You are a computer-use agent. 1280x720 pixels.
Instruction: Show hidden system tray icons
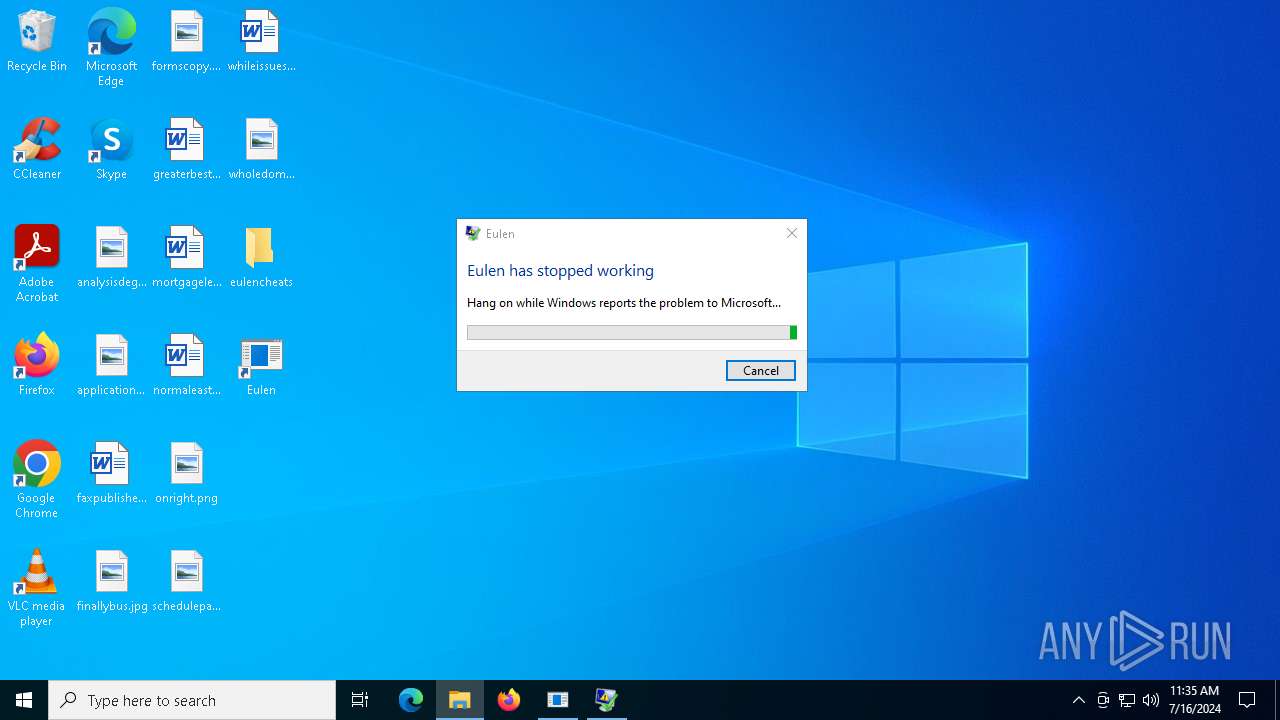pos(1079,700)
